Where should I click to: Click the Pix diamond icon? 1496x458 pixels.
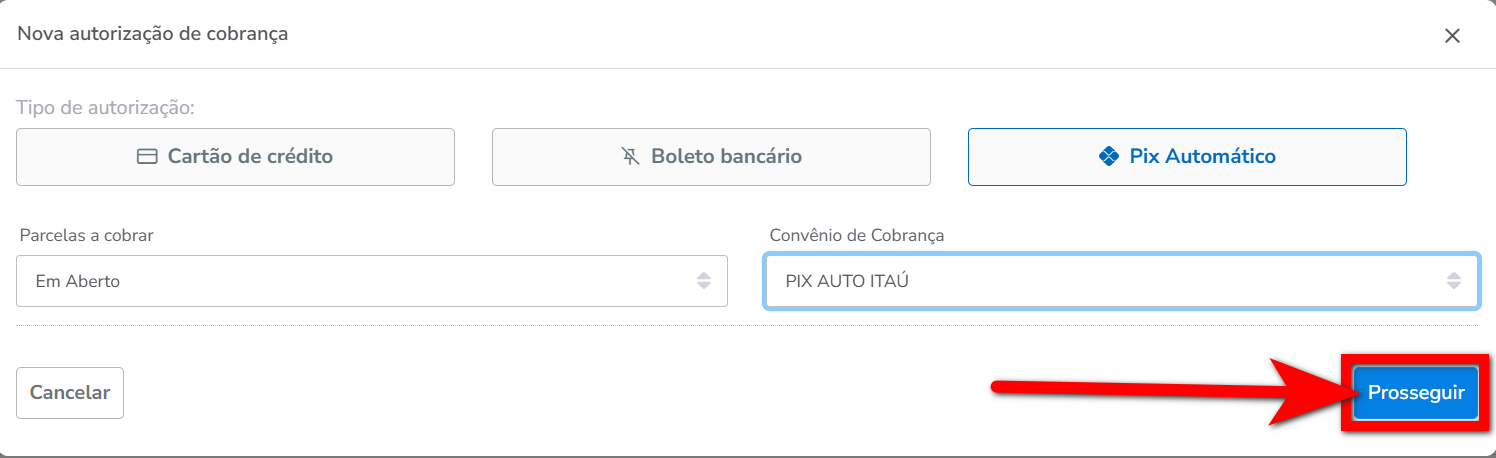pyautogui.click(x=1108, y=157)
